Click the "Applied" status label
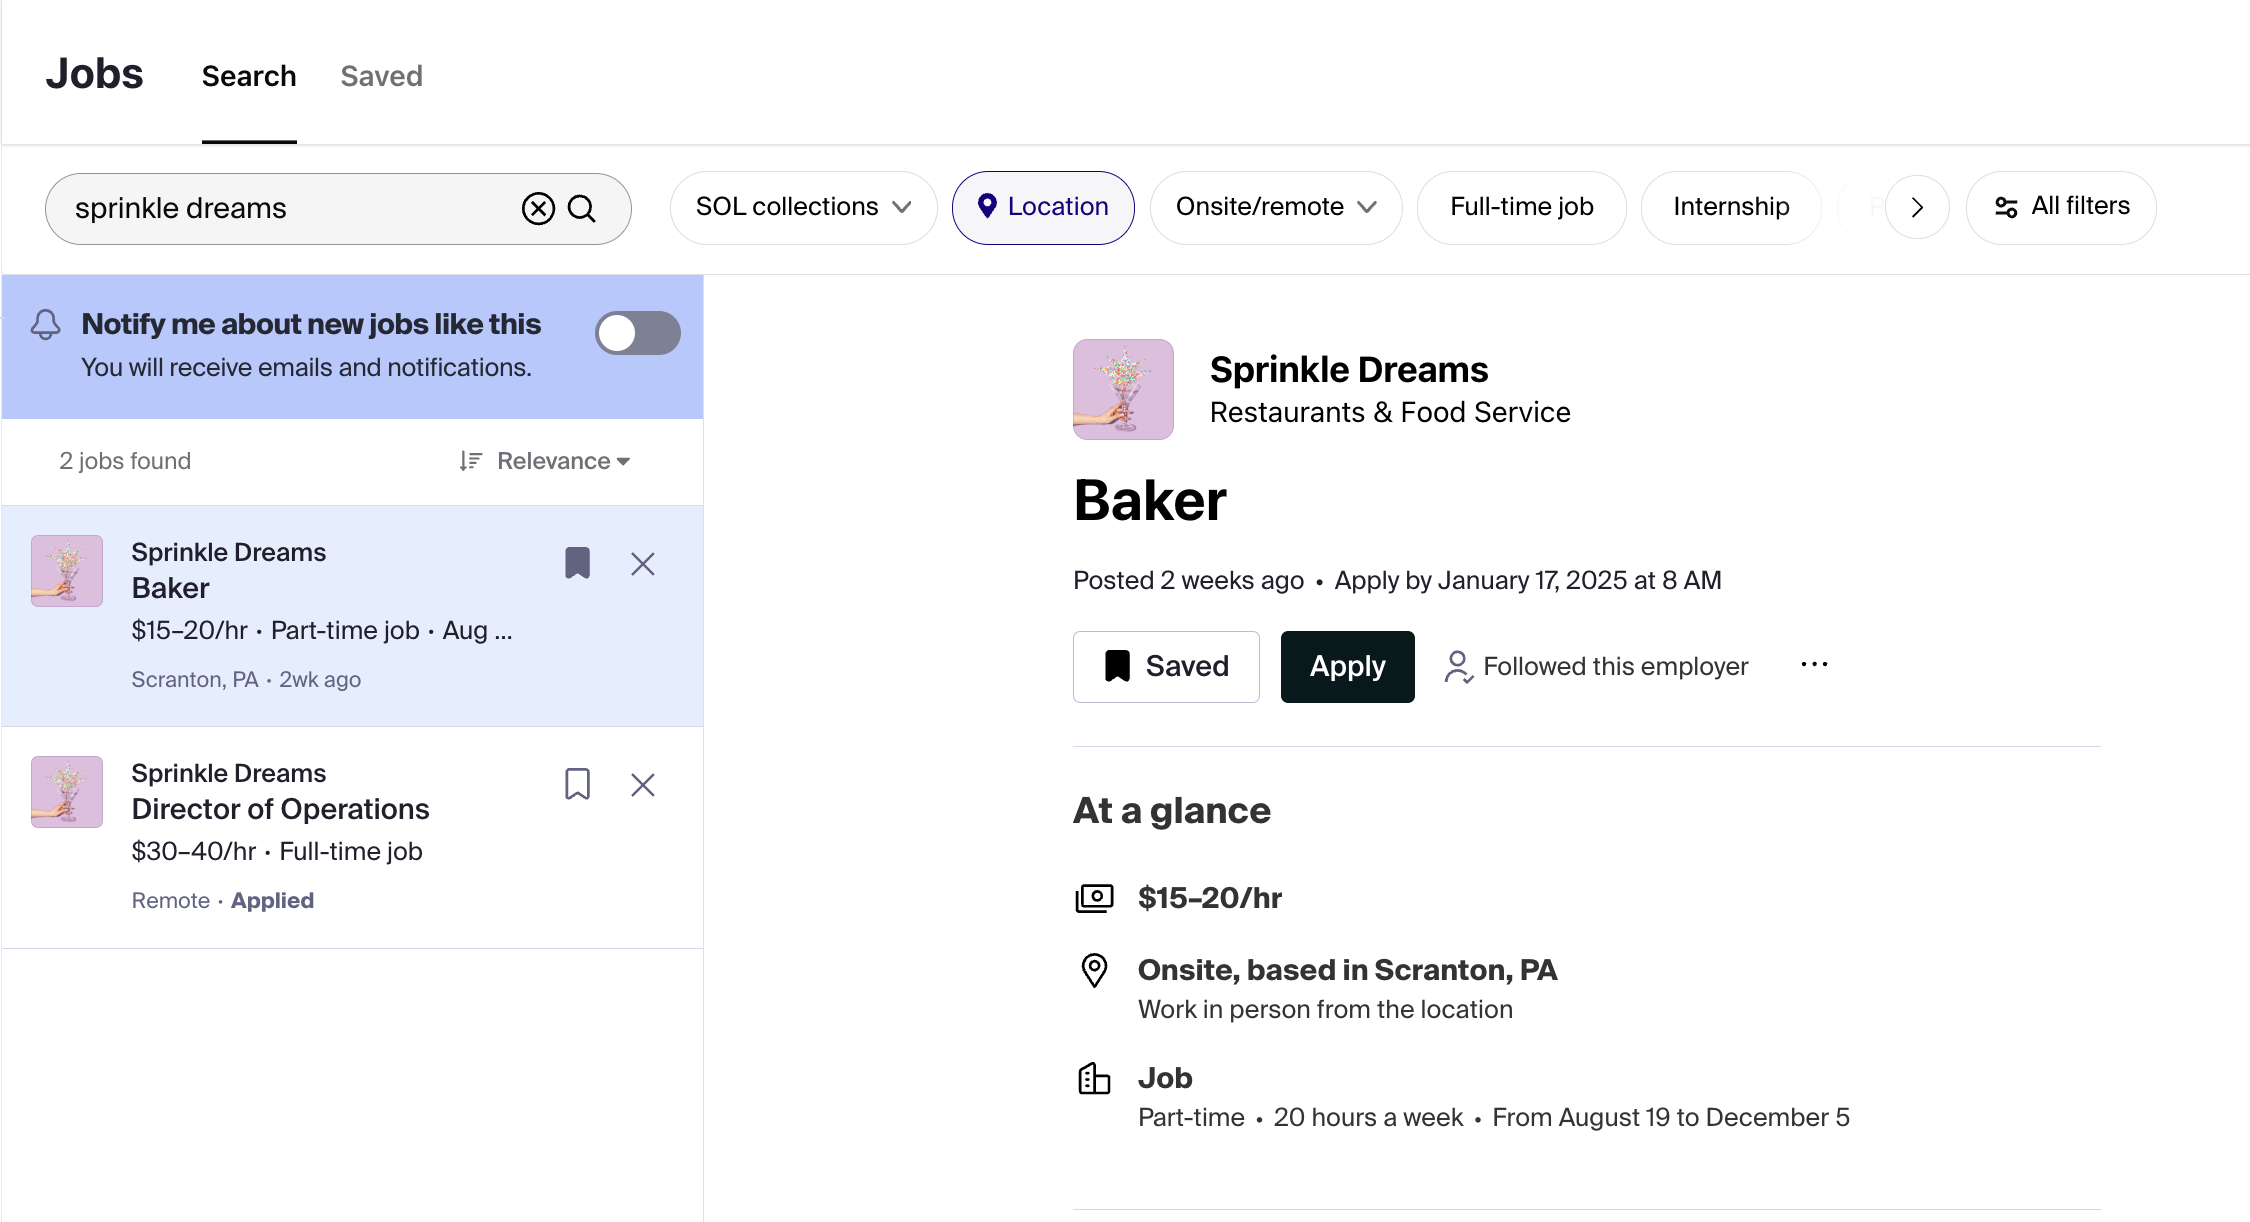The height and width of the screenshot is (1222, 2250). [272, 900]
